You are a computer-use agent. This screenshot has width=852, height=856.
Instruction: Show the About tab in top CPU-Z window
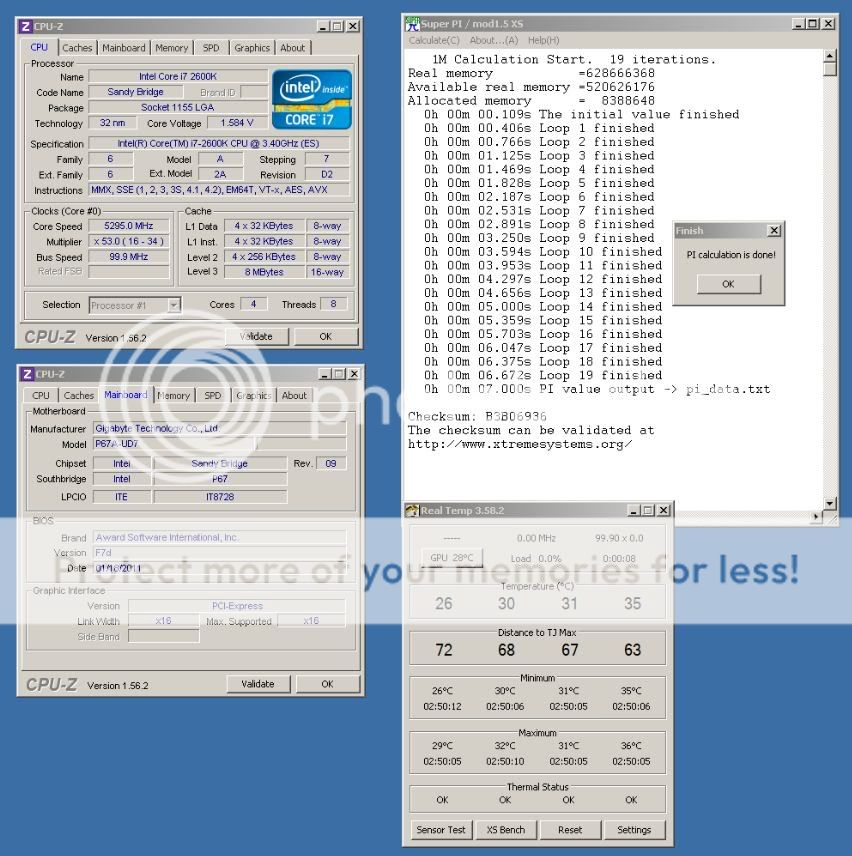pyautogui.click(x=293, y=48)
